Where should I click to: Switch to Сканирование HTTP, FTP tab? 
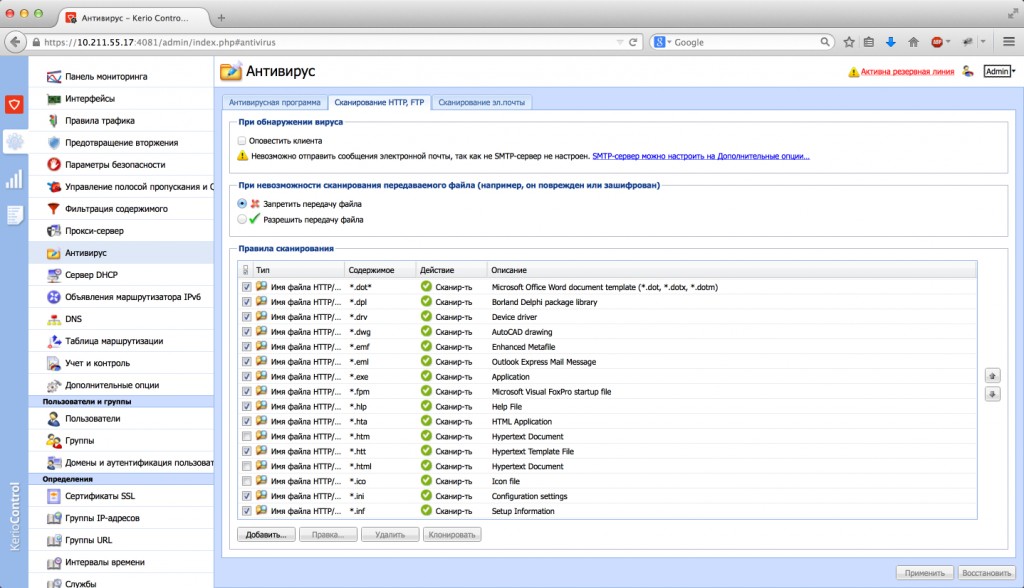(379, 103)
